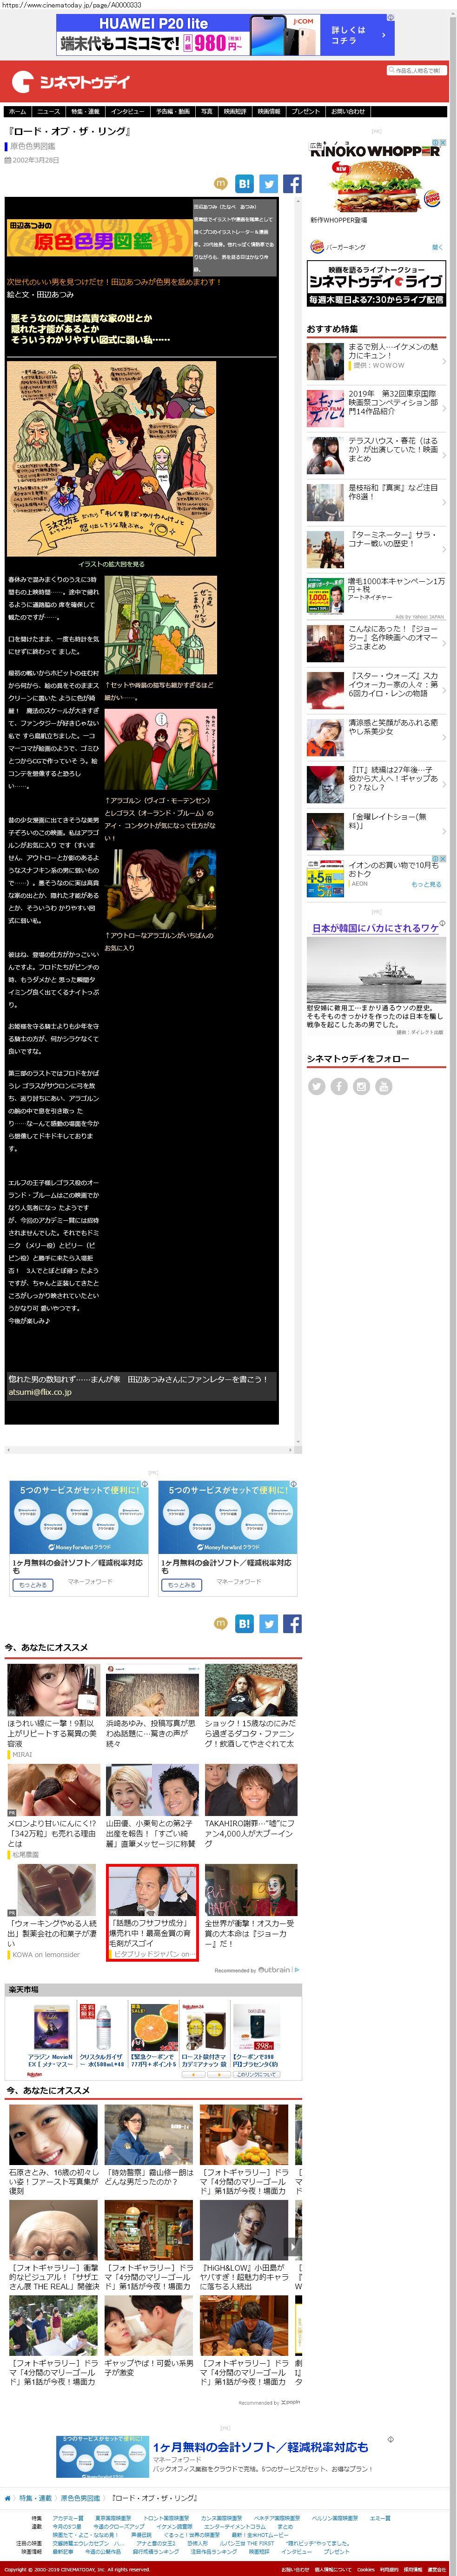Open chevron for 『IT』続編は27年後 item
The height and width of the screenshot is (2576, 457).
click(443, 784)
